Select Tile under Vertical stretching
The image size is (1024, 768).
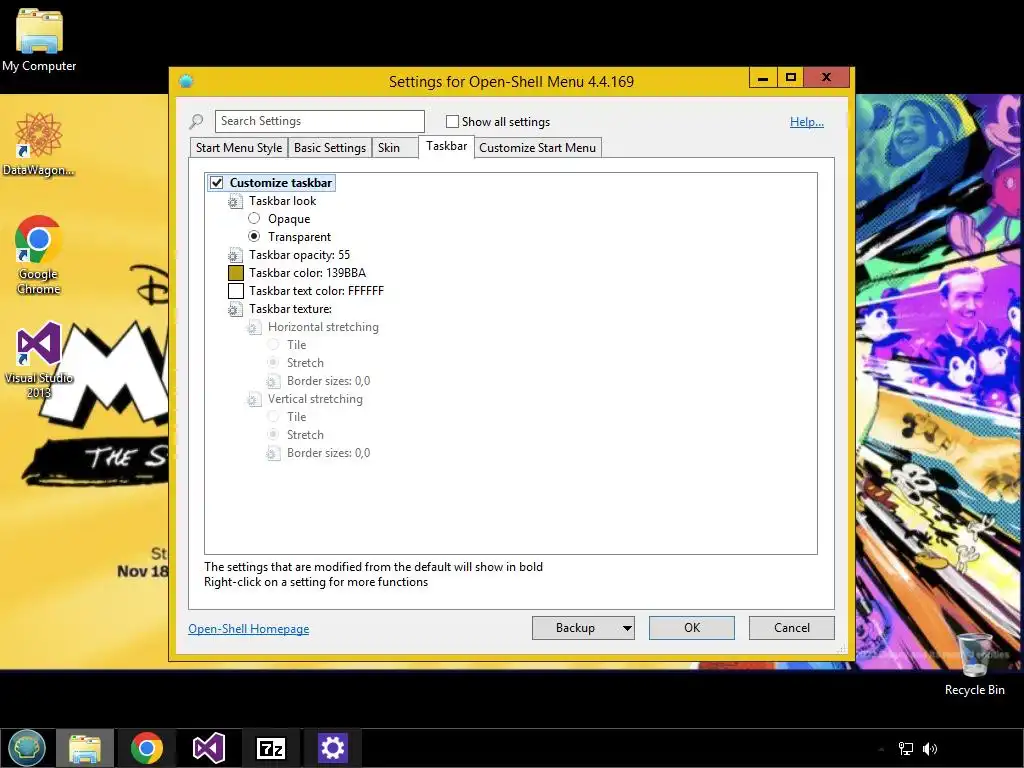273,416
